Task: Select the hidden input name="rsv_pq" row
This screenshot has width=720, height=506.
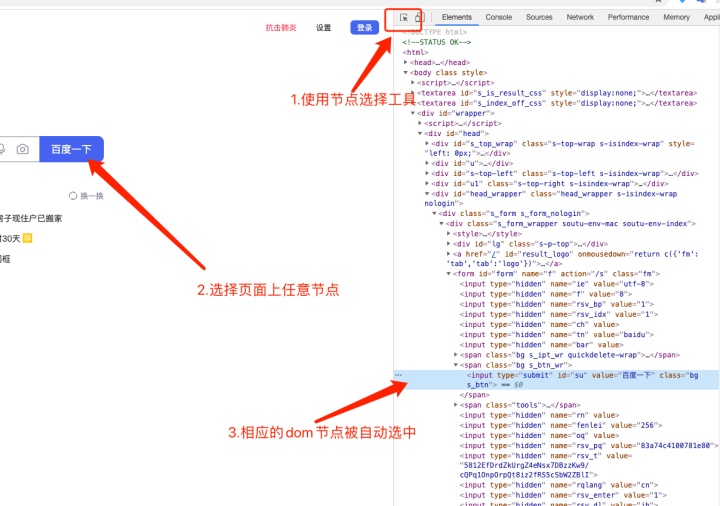Action: point(589,445)
